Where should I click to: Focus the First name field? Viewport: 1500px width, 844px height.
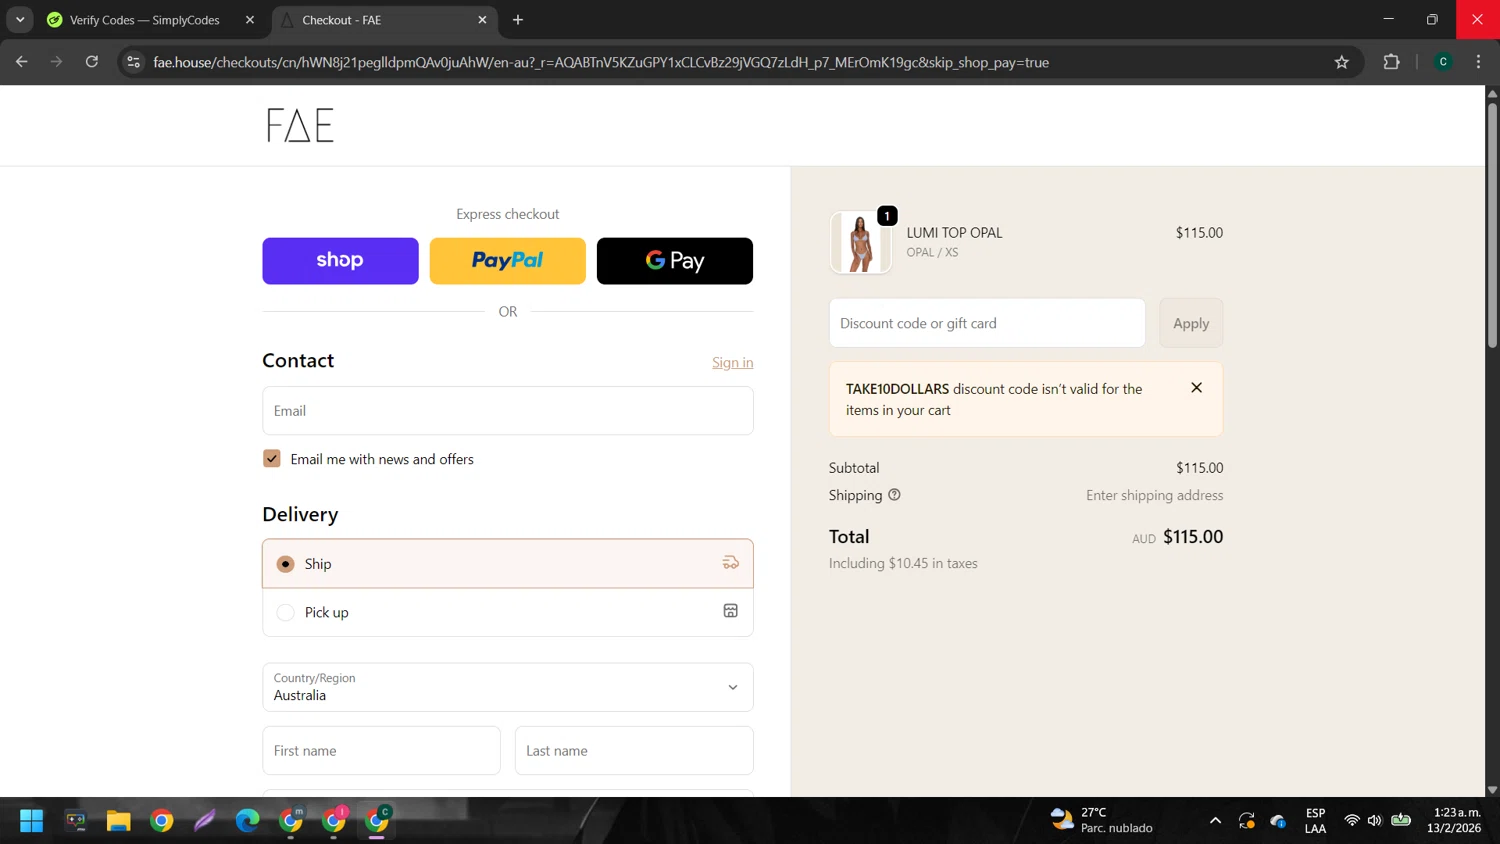[x=381, y=751]
